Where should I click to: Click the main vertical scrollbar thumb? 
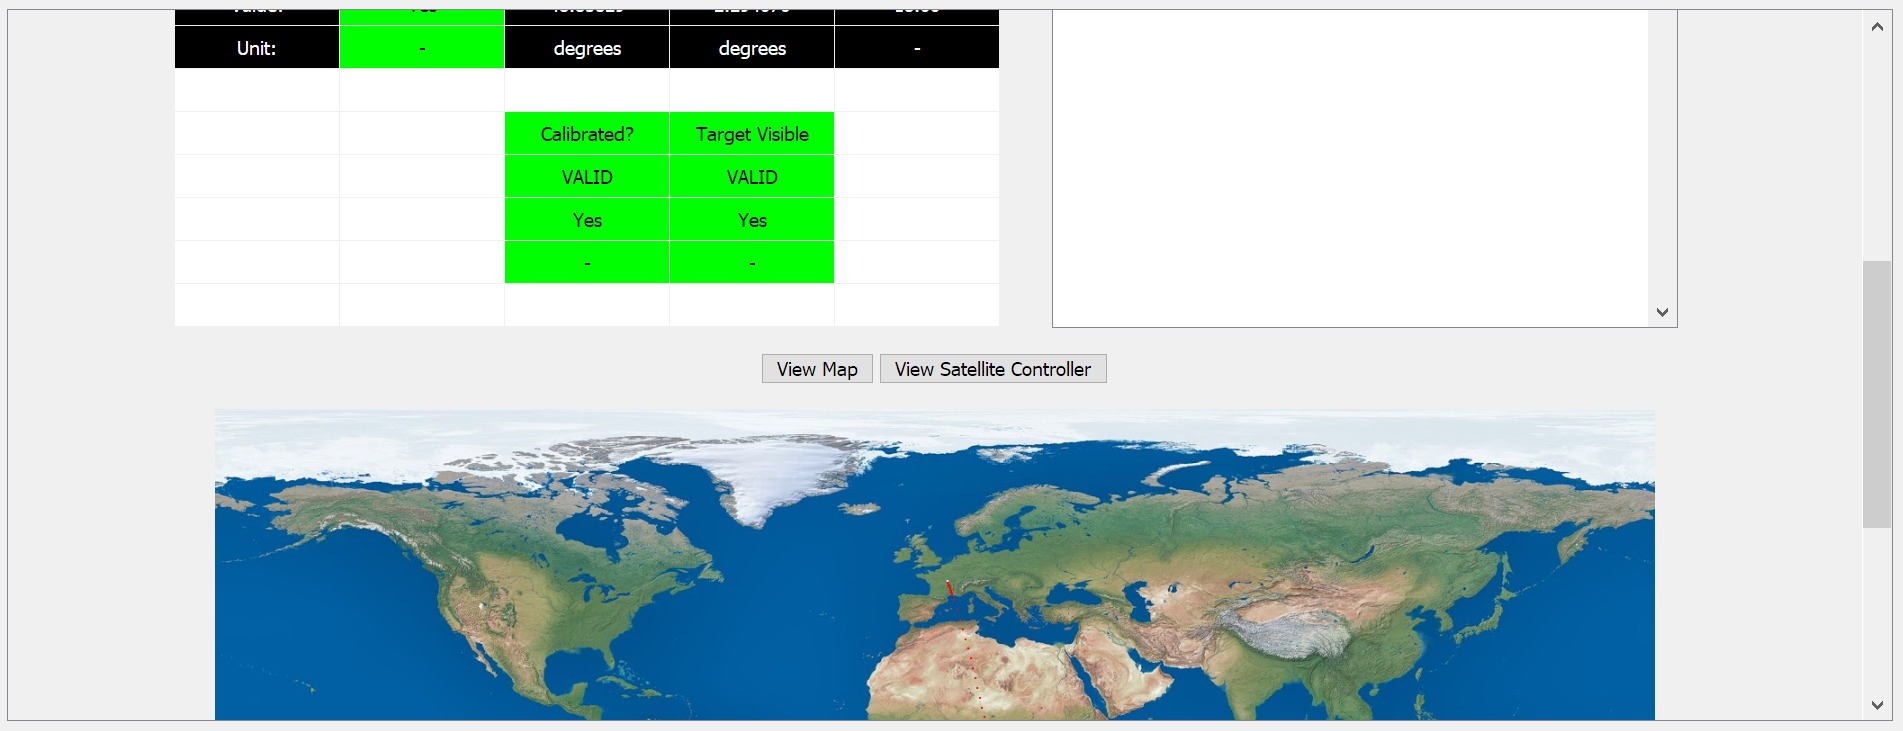point(1876,394)
